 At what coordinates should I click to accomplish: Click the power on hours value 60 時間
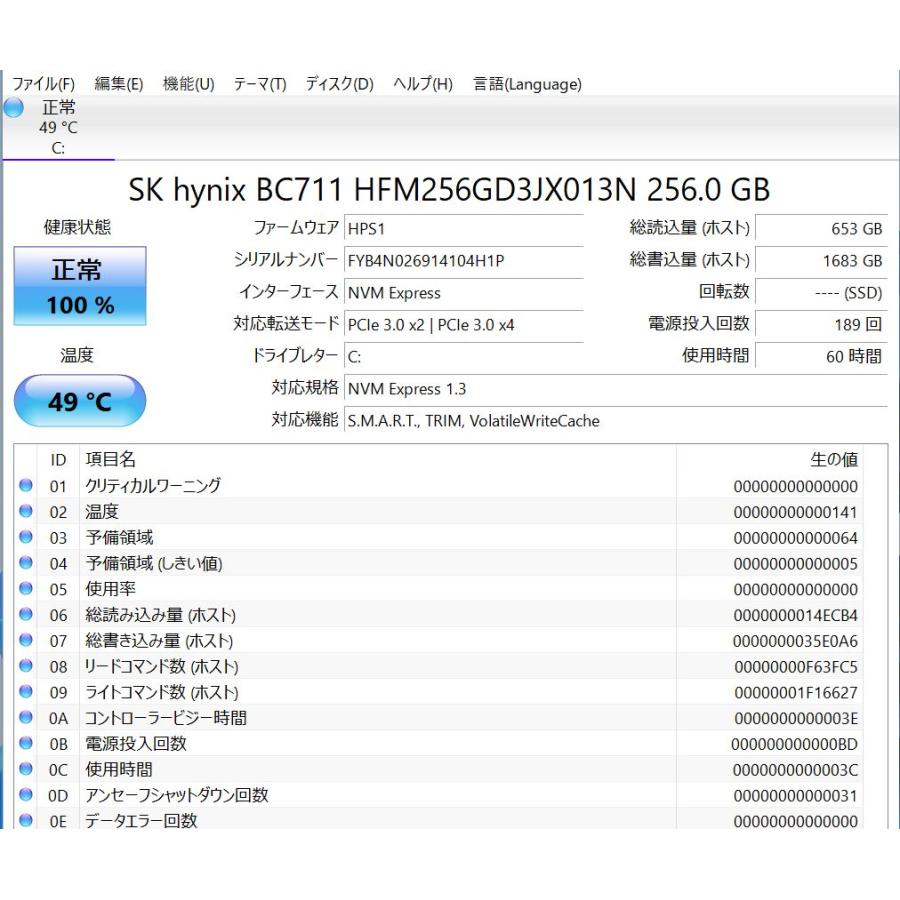coord(821,356)
